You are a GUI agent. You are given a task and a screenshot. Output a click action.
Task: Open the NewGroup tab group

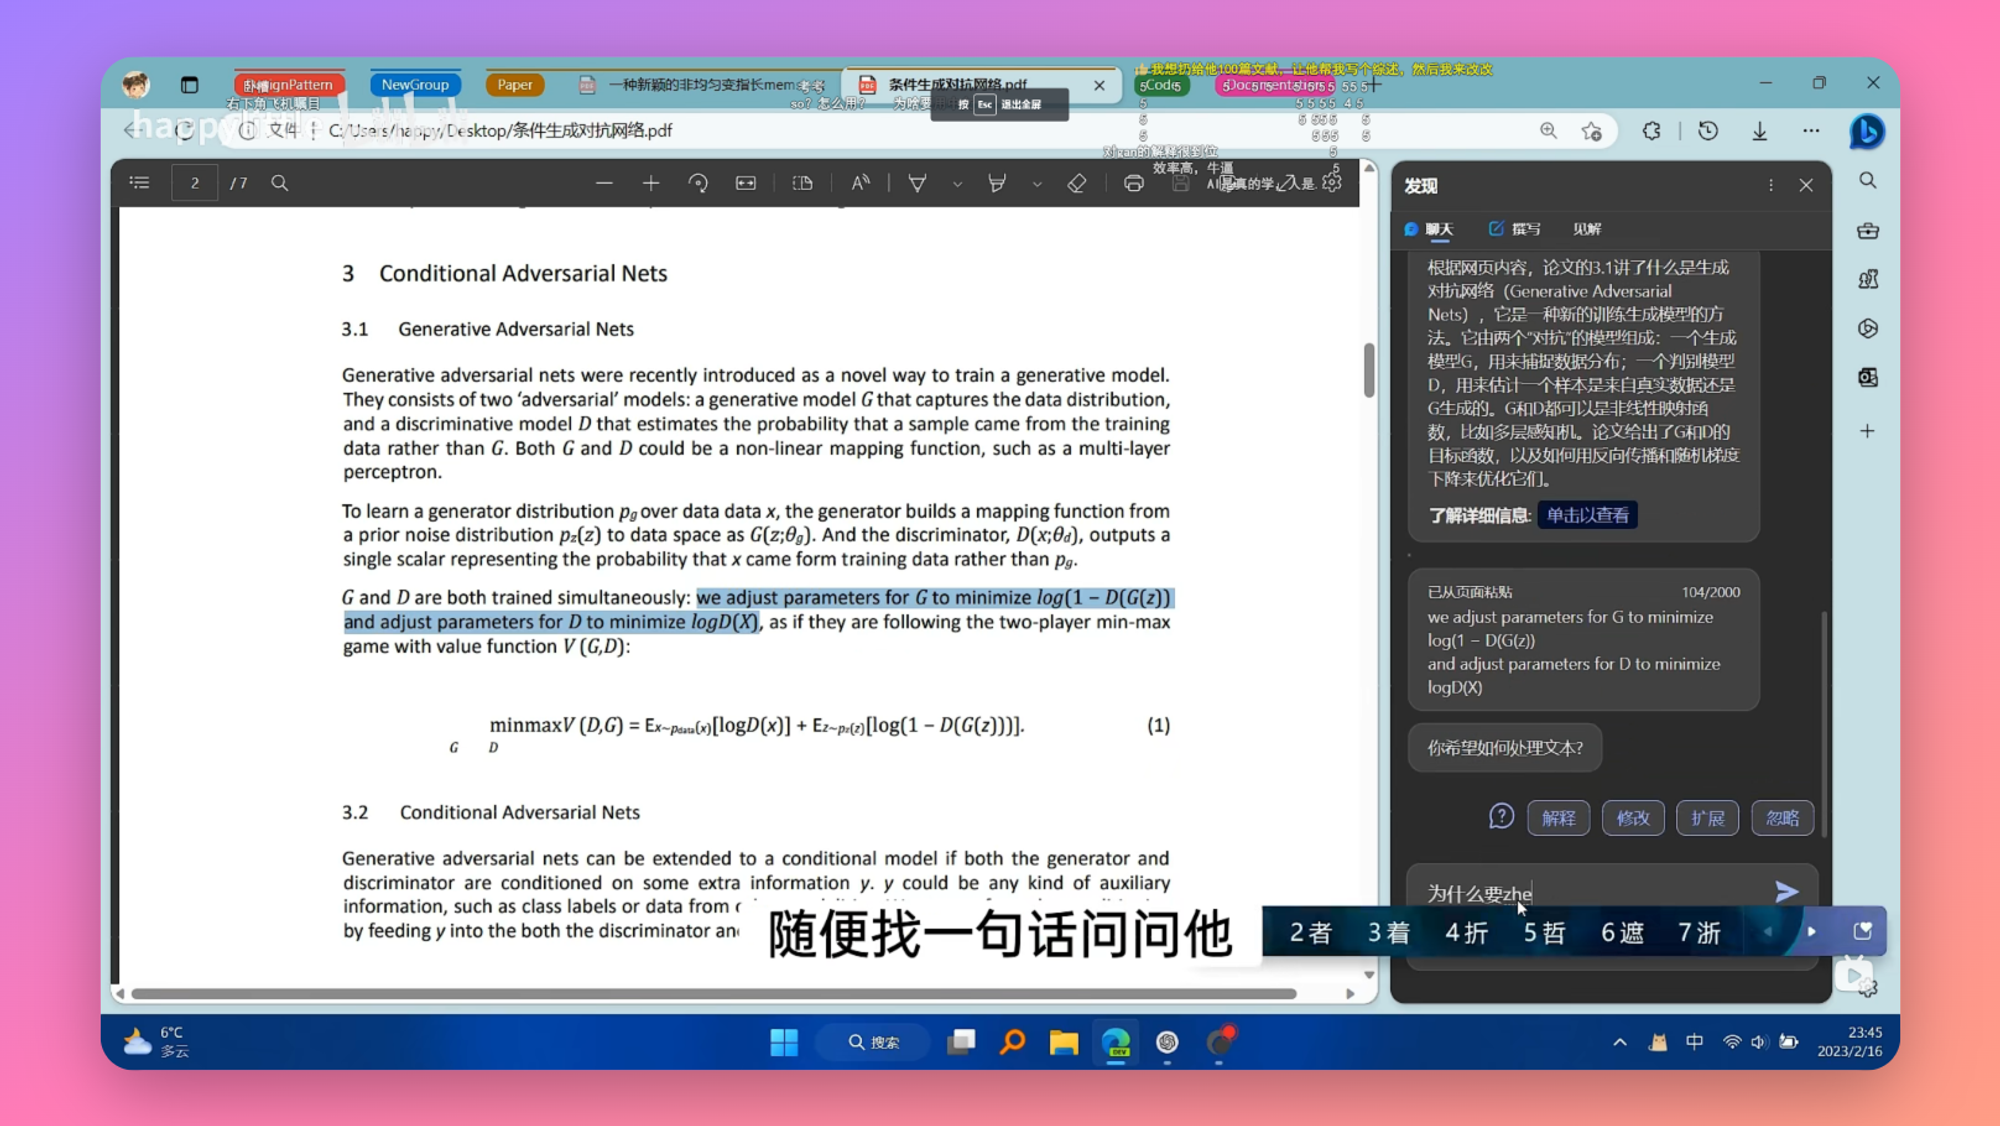point(415,85)
